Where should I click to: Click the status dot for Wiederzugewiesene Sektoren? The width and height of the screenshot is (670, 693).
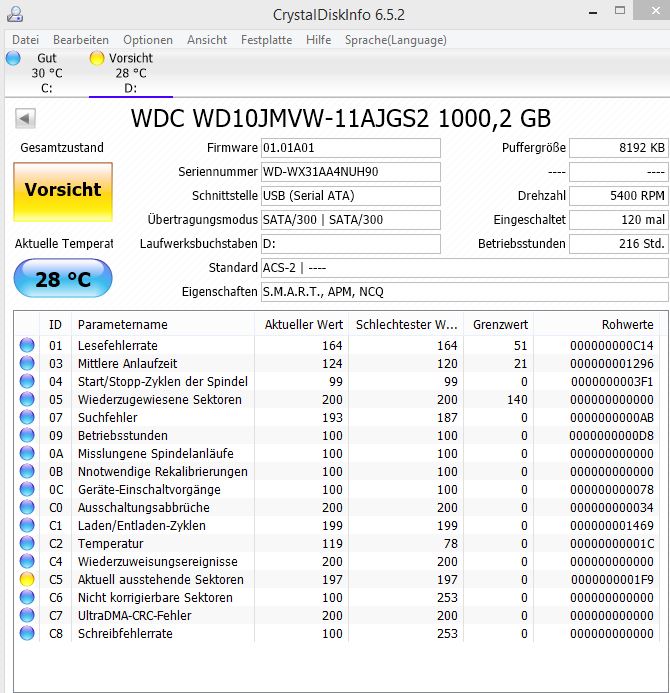point(27,400)
